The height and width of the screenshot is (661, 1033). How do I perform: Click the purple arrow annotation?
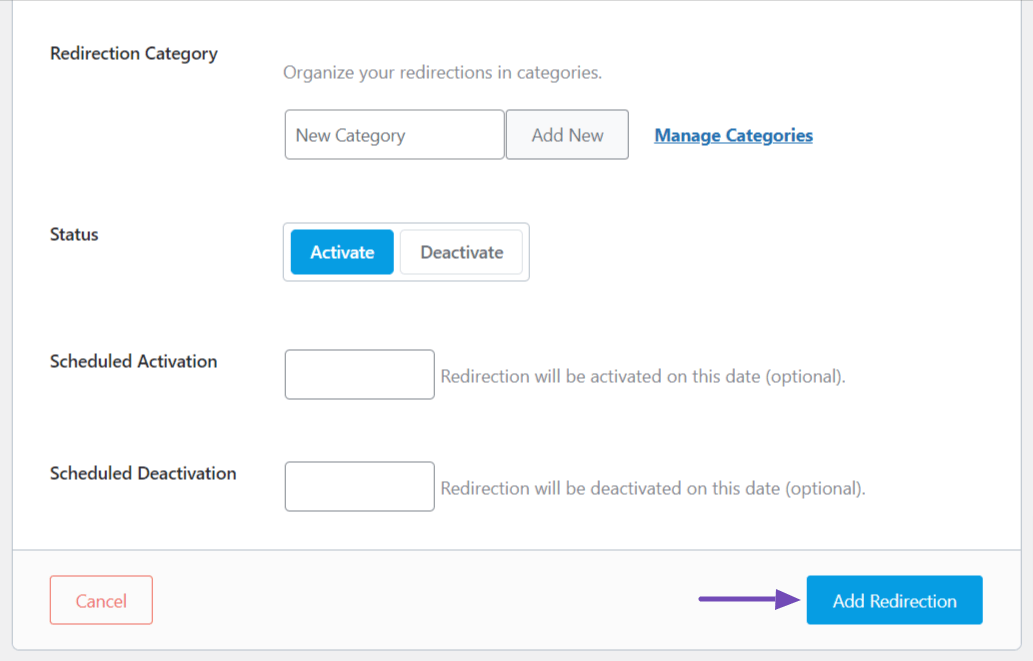pos(748,600)
